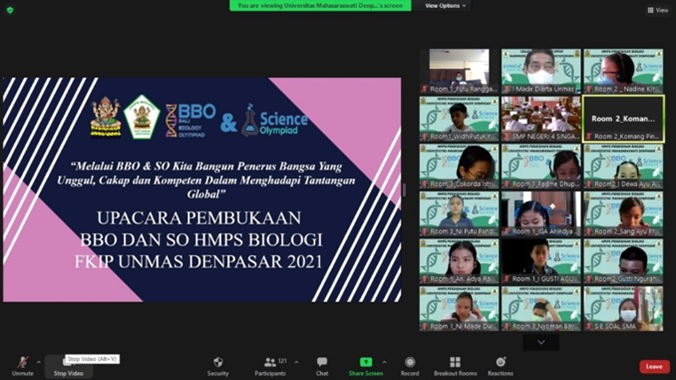676x380 pixels.
Task: Expand the View Options dropdown
Action: click(445, 6)
